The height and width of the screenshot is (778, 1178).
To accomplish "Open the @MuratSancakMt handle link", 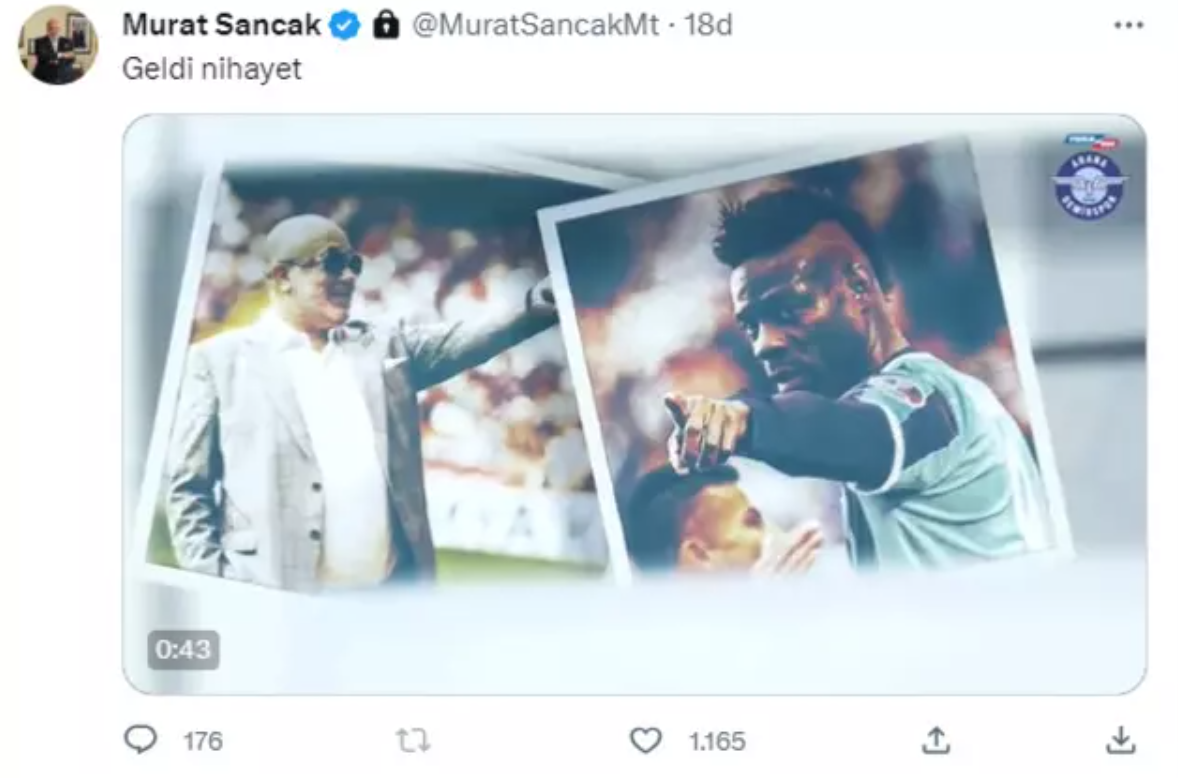I will click(535, 26).
